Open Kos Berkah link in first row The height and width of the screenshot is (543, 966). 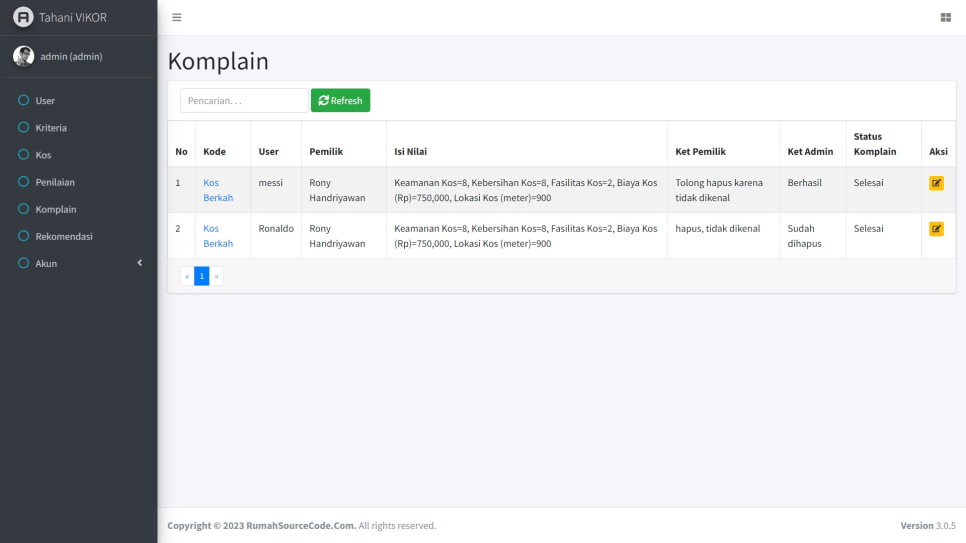217,190
